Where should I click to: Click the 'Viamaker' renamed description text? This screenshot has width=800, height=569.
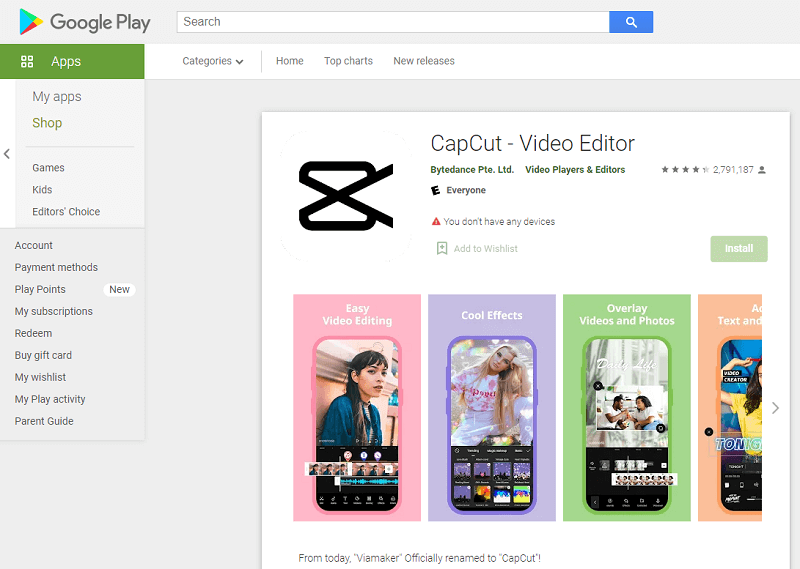(x=419, y=558)
